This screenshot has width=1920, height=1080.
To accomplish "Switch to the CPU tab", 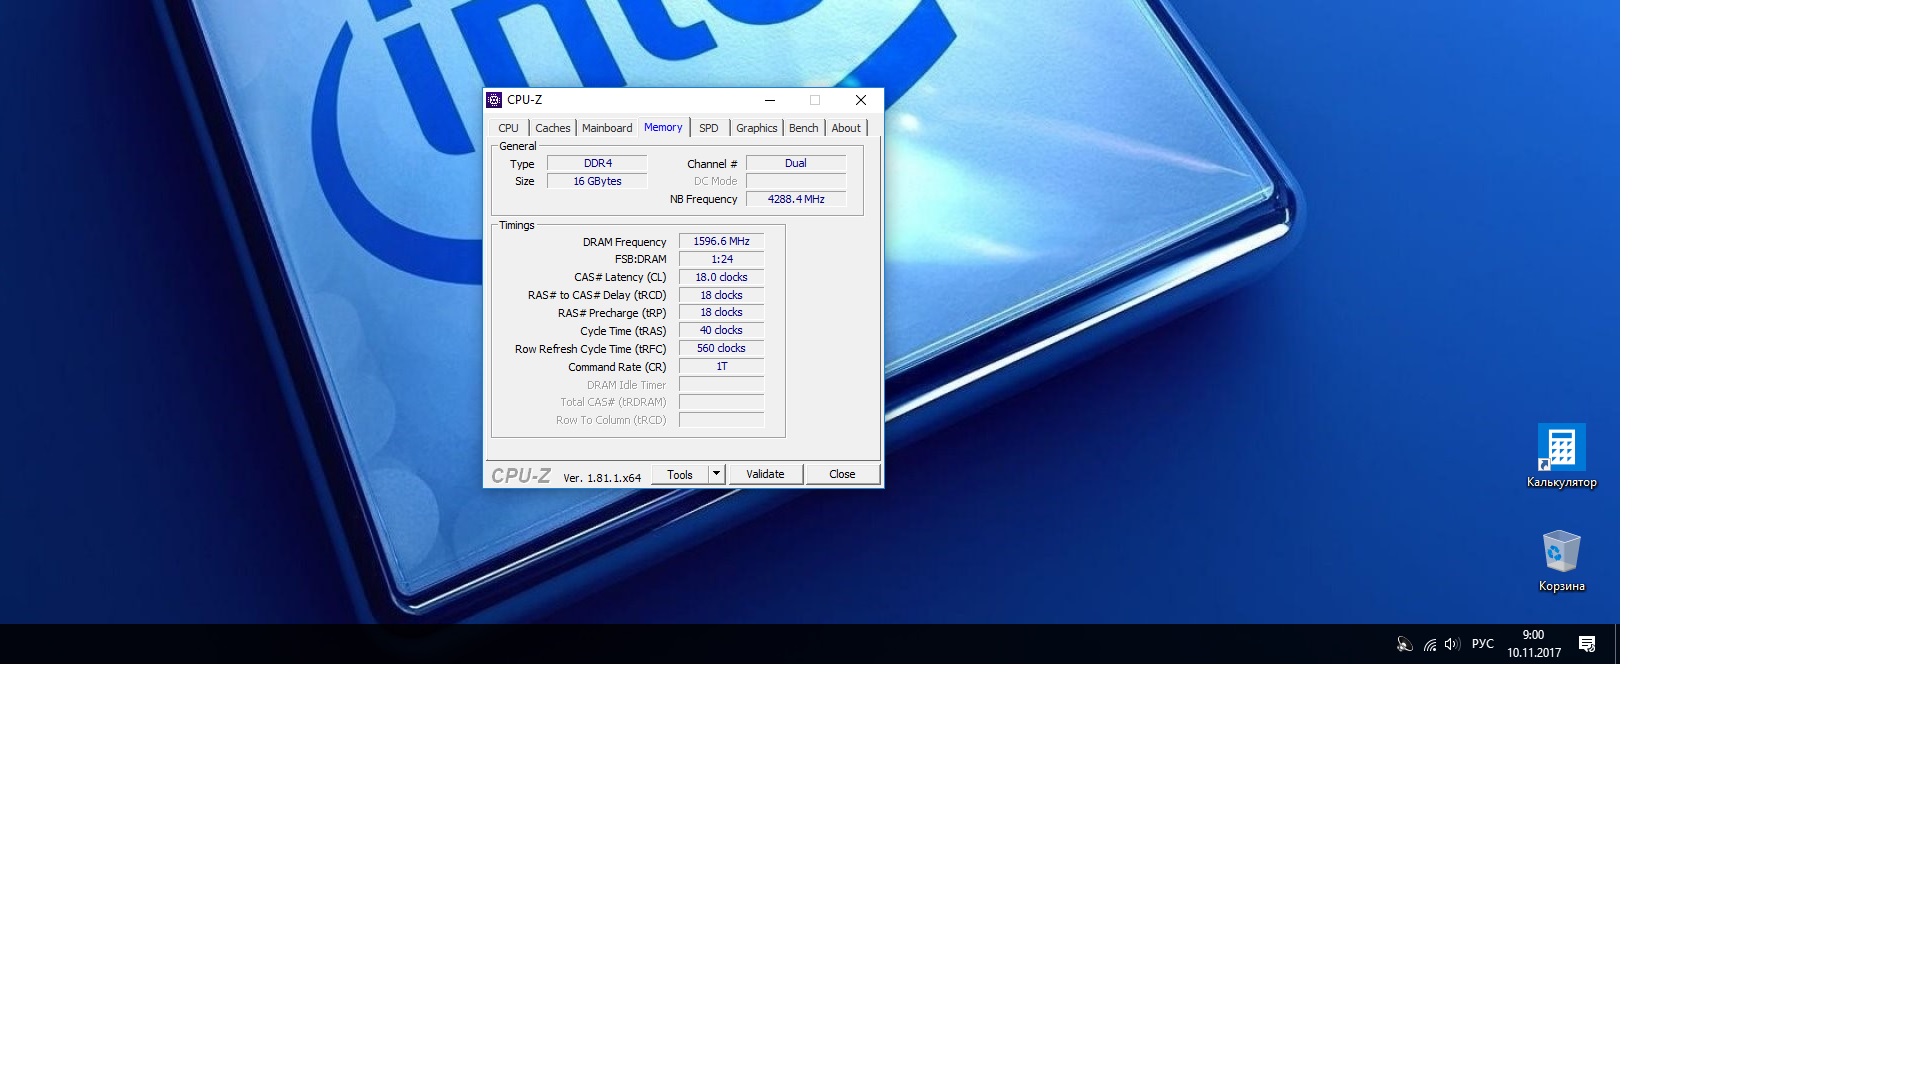I will [508, 128].
